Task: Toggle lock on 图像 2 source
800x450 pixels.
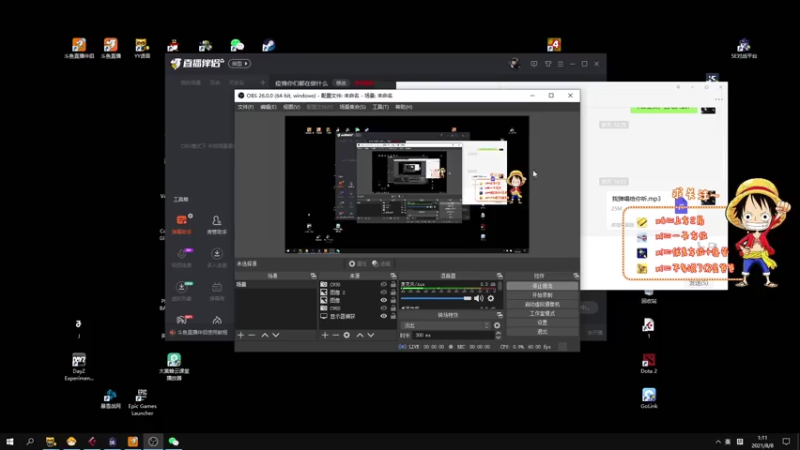Action: [393, 292]
